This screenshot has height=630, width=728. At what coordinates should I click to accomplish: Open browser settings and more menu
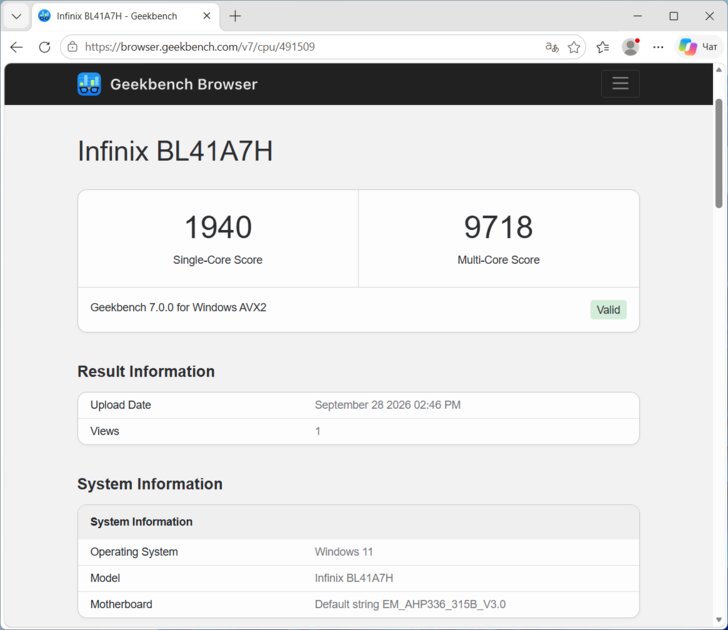pos(658,47)
